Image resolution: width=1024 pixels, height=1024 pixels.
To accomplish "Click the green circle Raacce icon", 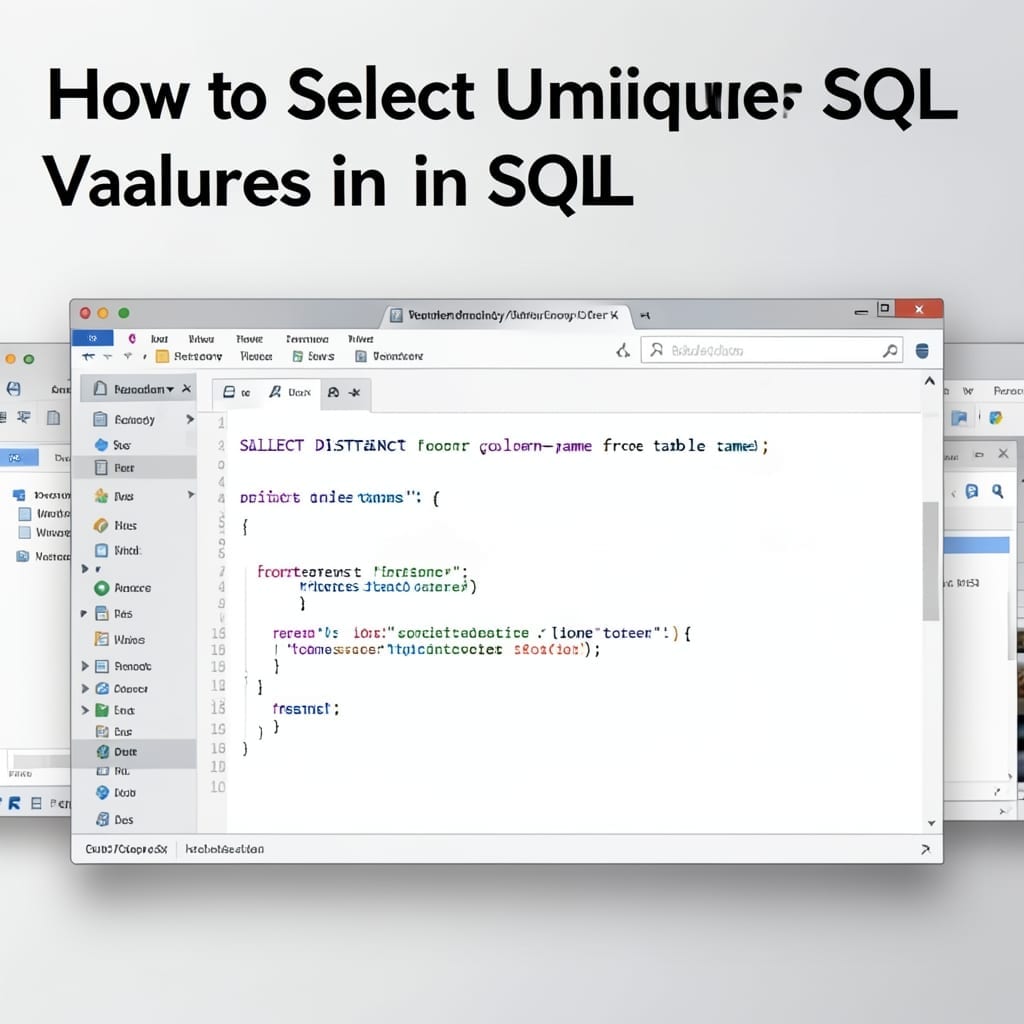I will click(x=101, y=588).
